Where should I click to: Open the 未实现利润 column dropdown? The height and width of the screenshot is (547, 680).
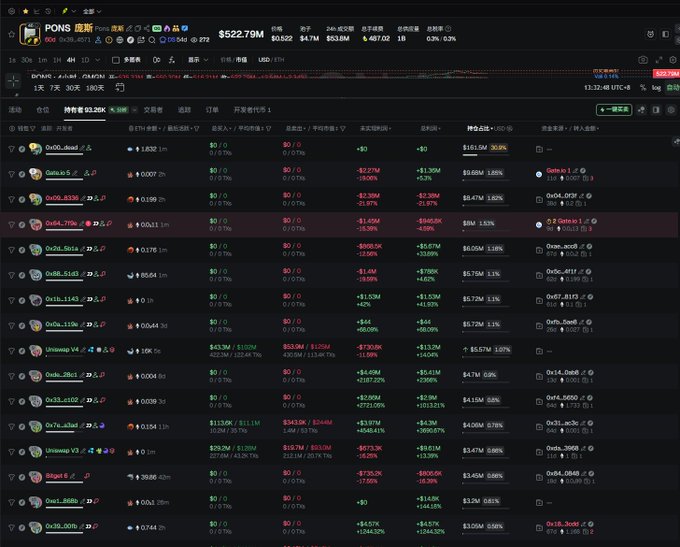(x=376, y=128)
